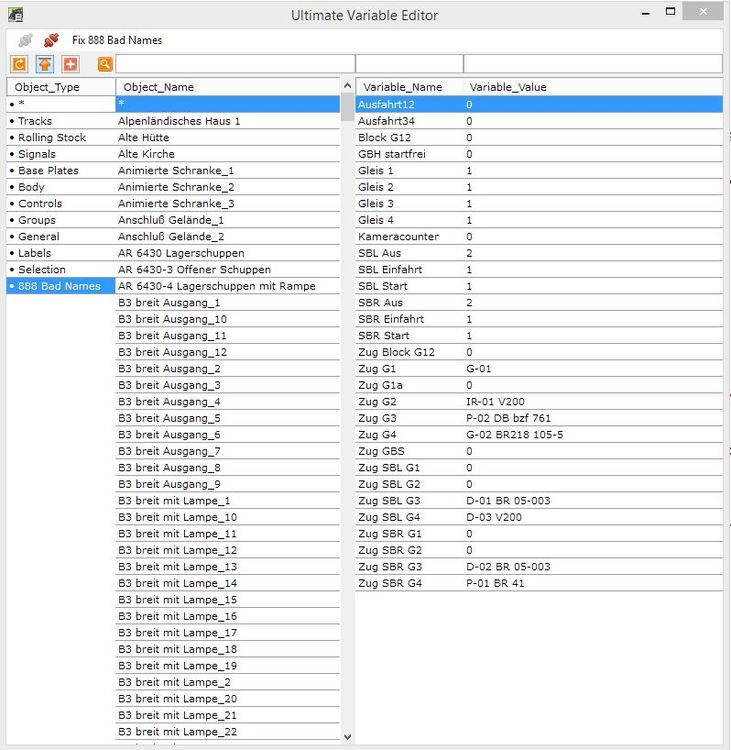The width and height of the screenshot is (731, 750).
Task: Select Tracks in the Object_Type list
Action: 35,121
